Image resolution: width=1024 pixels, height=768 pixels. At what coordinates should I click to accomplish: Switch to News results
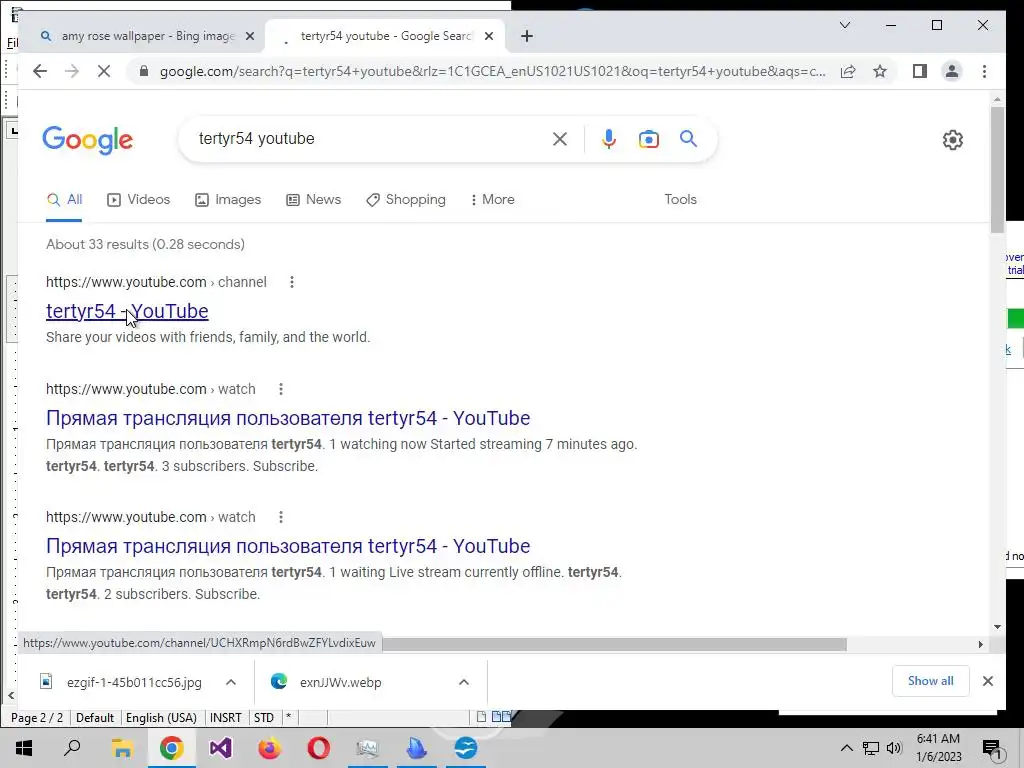313,199
